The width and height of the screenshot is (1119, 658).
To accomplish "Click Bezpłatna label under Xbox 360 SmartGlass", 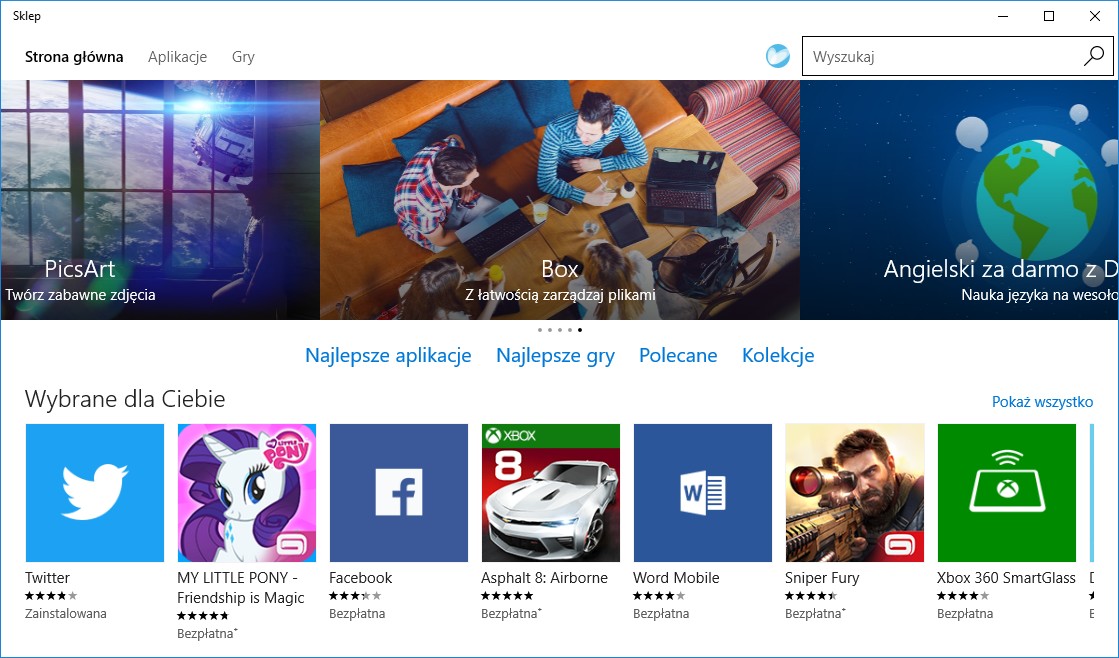I will (965, 614).
